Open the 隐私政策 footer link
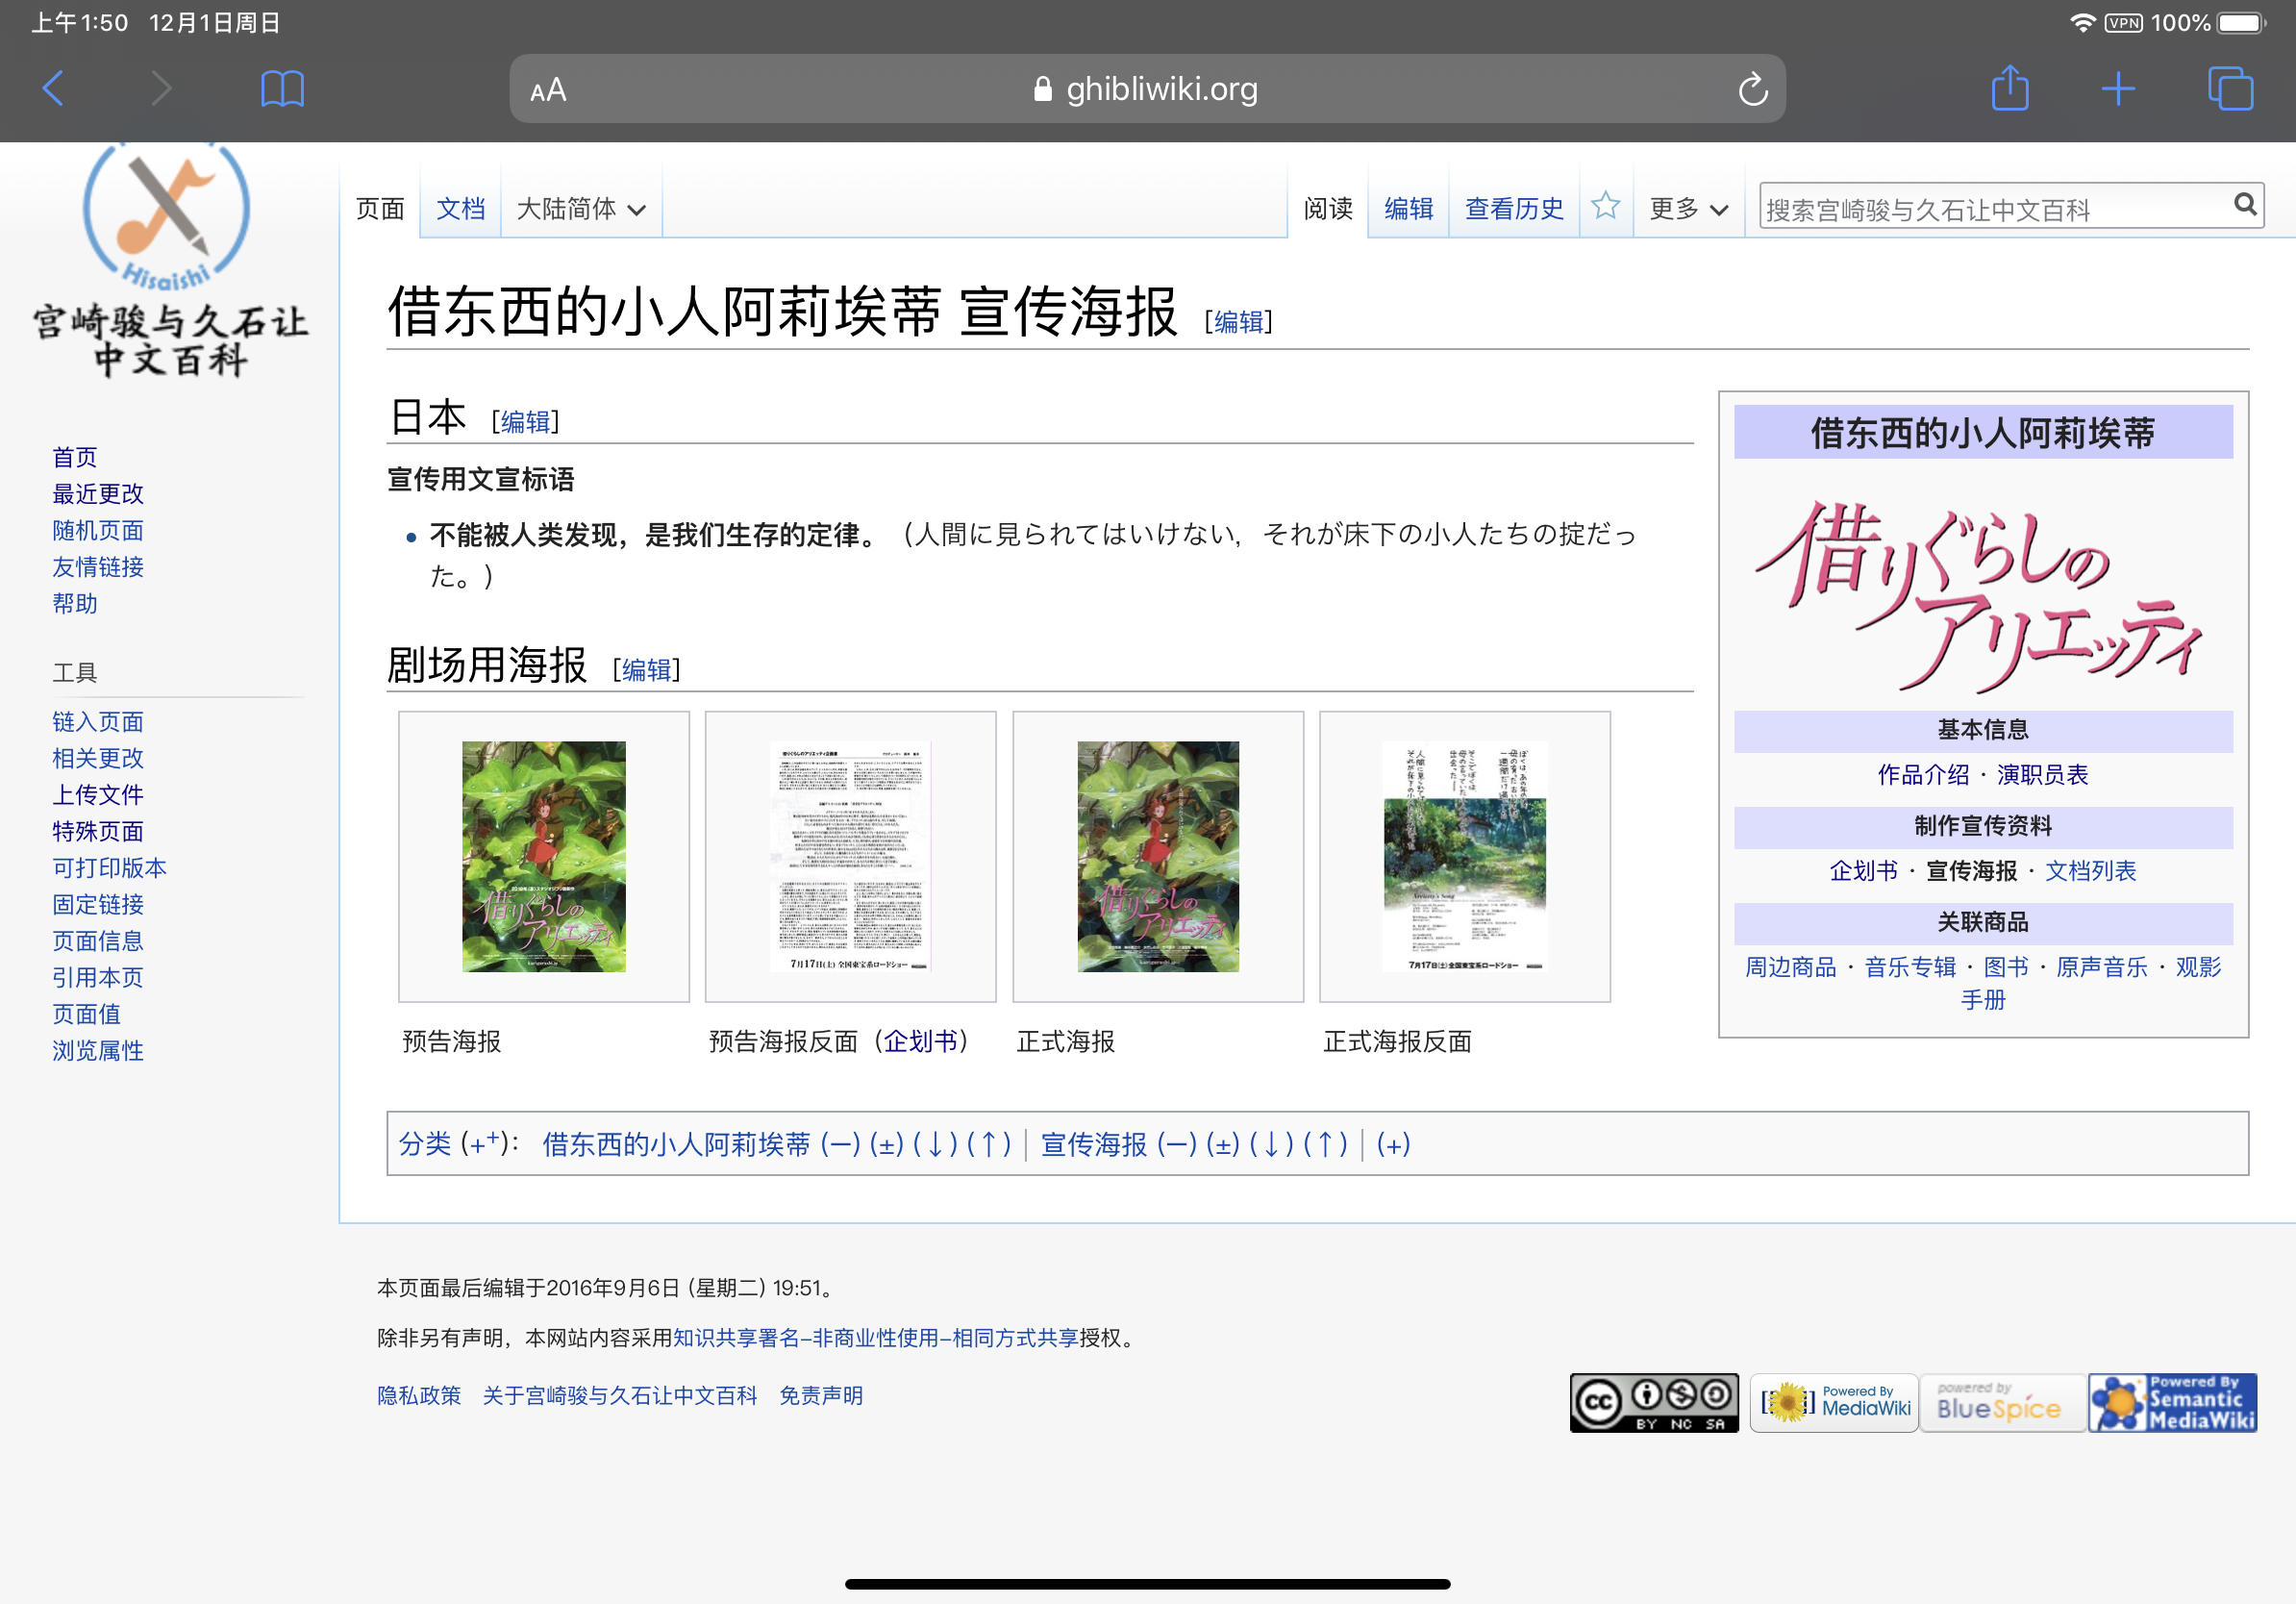 click(x=419, y=1395)
